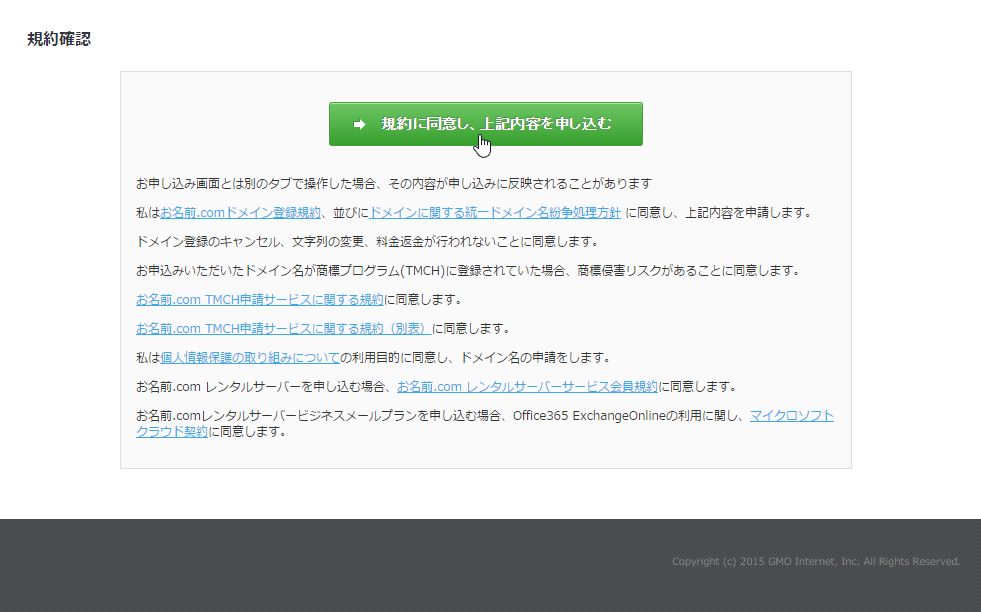The height and width of the screenshot is (612, 981).
Task: Click the text about 別のタブで操作した場合
Action: coord(394,184)
